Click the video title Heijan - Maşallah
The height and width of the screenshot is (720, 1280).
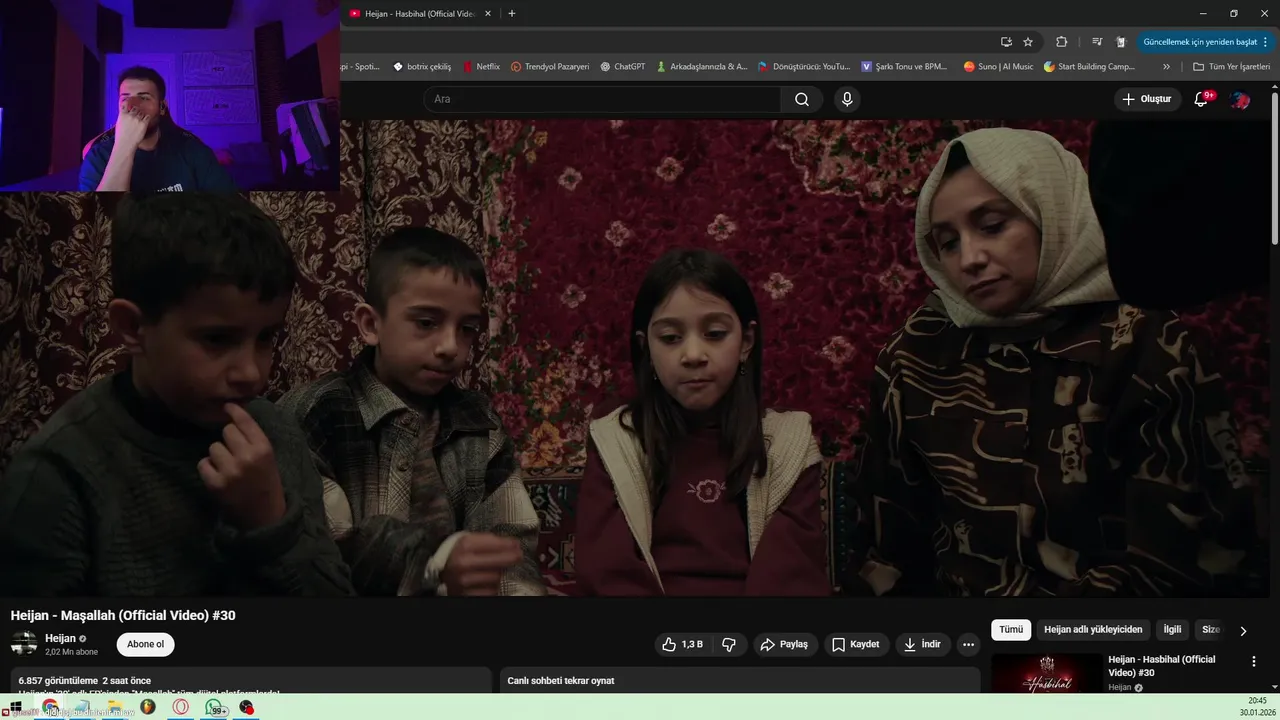click(x=123, y=615)
